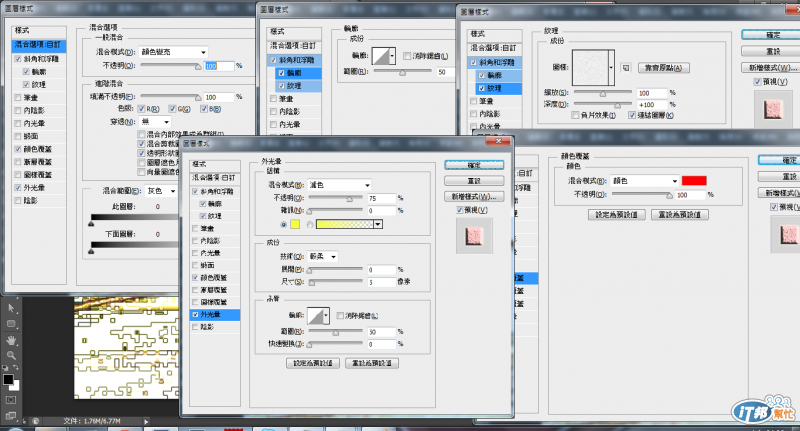Click new preset from pattern icon in Texture dialog
This screenshot has width=800, height=431.
[x=626, y=68]
